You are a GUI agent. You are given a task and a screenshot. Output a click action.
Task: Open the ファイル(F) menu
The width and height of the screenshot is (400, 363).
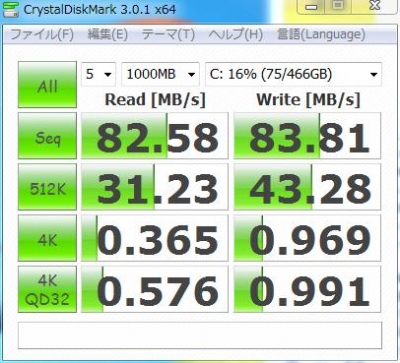click(x=42, y=34)
